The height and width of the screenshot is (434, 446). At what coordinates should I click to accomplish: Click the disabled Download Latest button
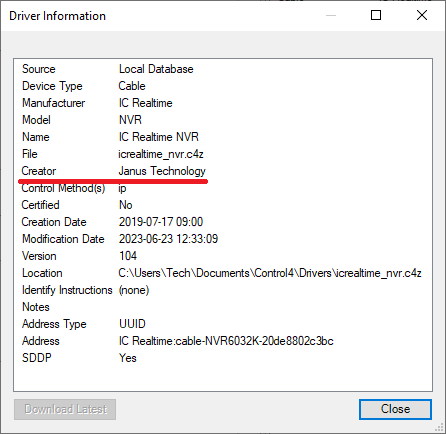(x=65, y=409)
